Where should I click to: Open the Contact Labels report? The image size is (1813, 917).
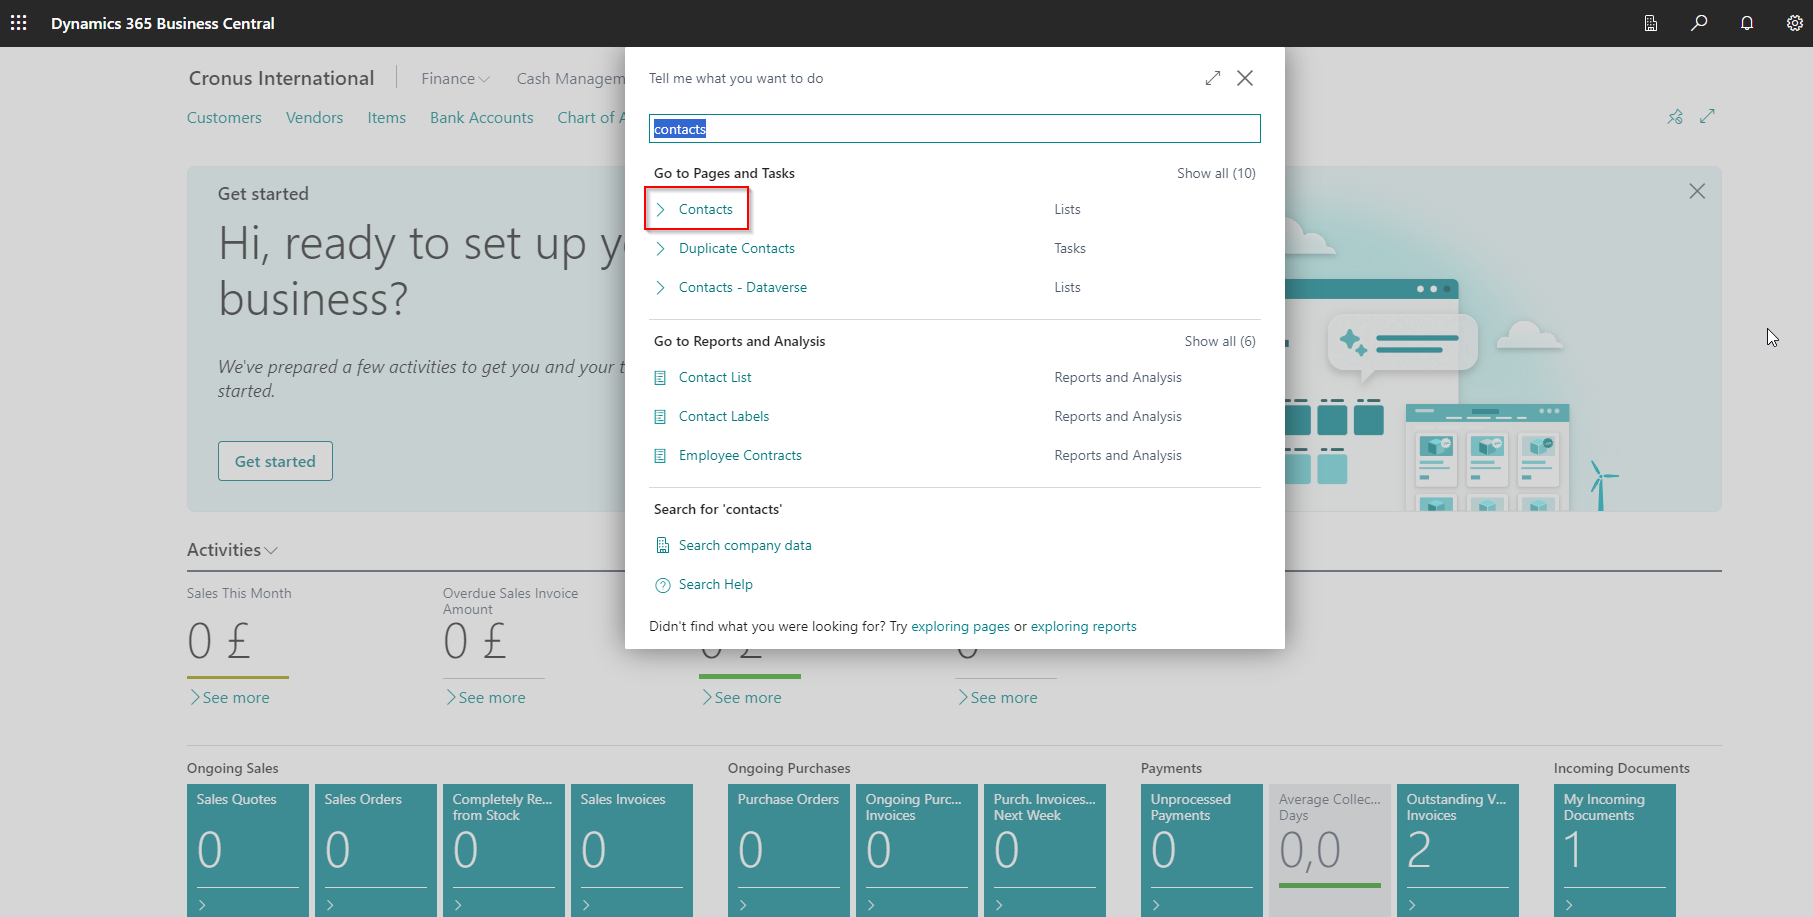(723, 416)
